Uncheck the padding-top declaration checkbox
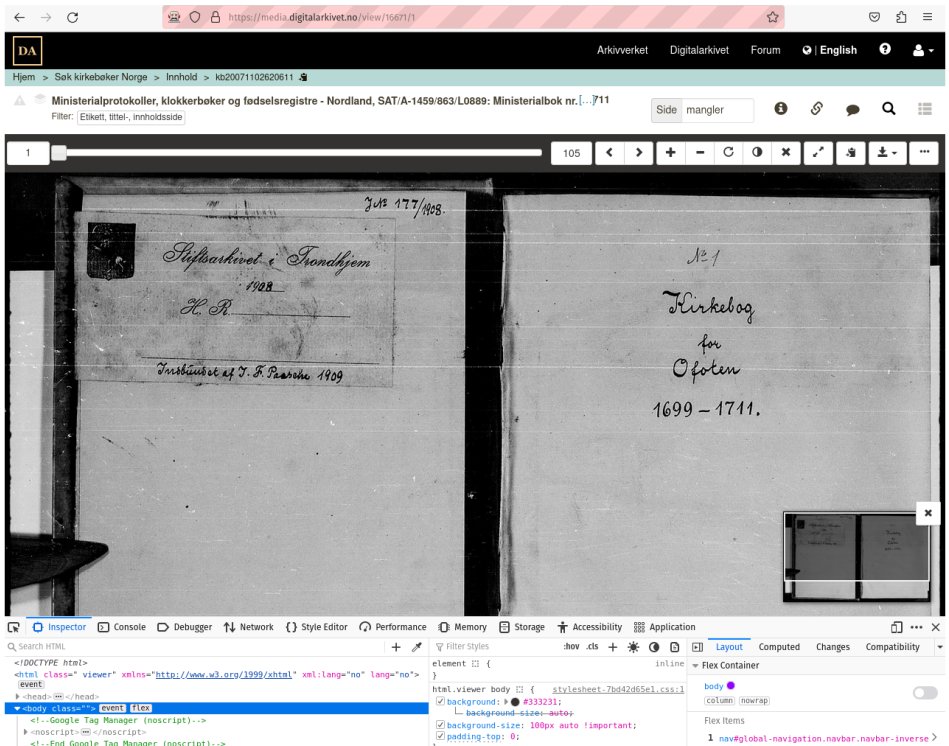The image size is (949, 746). pyautogui.click(x=441, y=736)
